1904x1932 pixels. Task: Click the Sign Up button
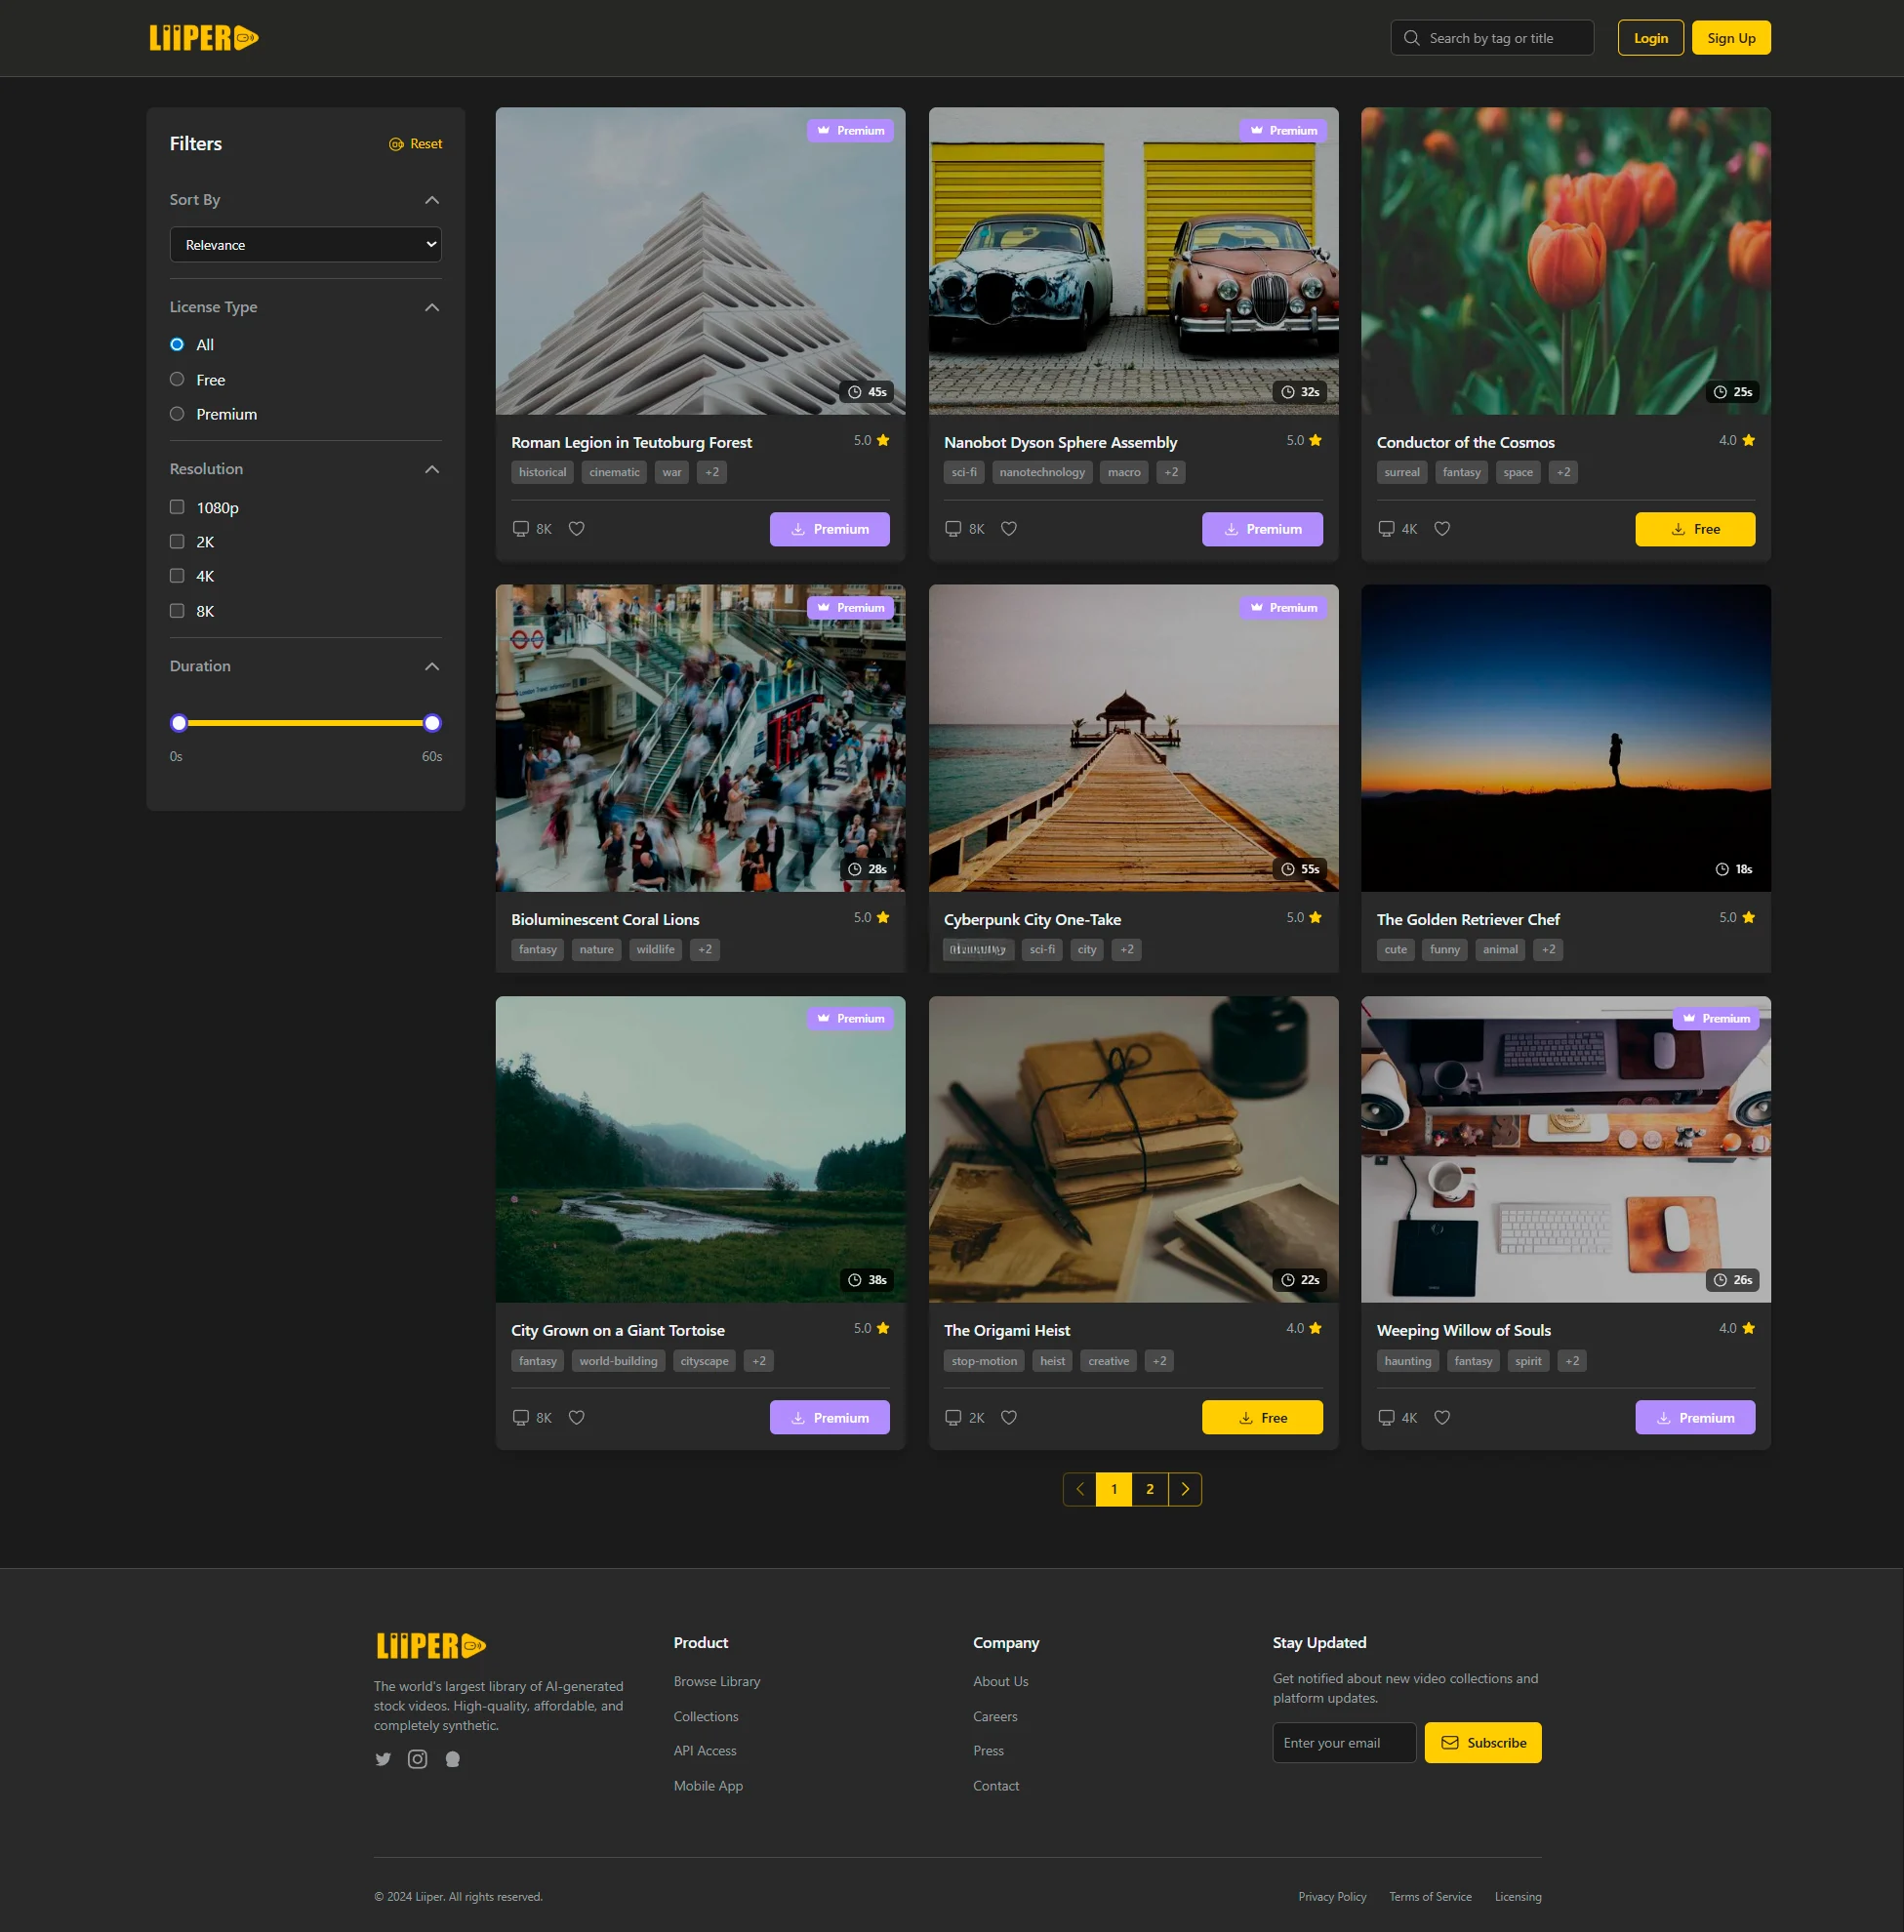click(1730, 38)
